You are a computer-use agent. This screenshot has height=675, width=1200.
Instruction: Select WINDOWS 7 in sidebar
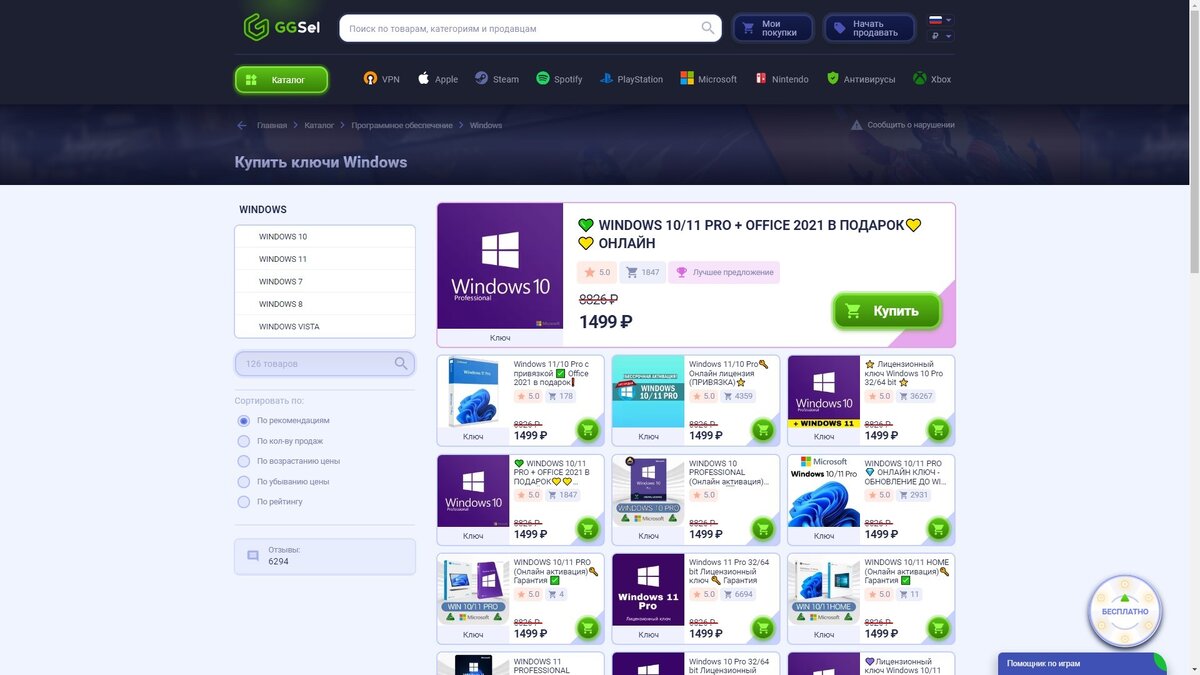tap(325, 282)
